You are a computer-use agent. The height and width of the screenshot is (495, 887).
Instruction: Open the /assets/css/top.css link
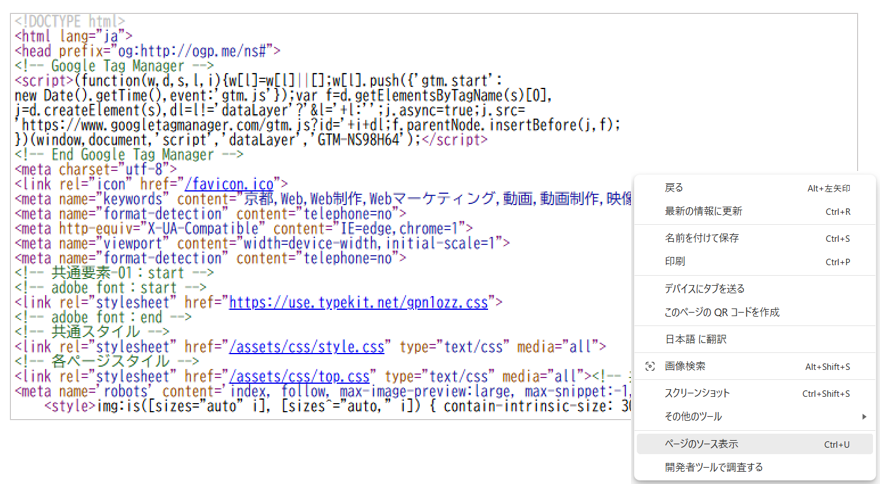(x=299, y=376)
